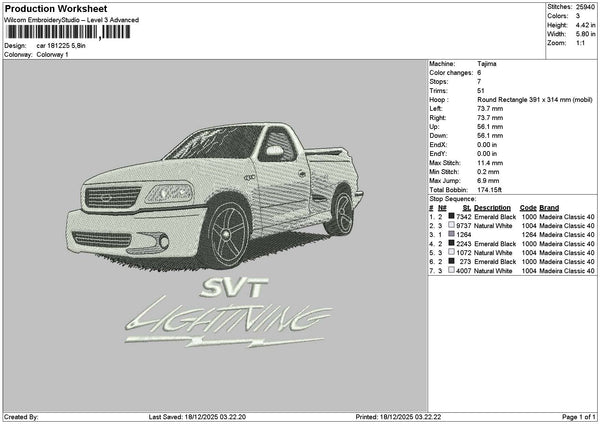
Task: Click 'Natural White' in the 9737-stitch row
Action: point(493,226)
